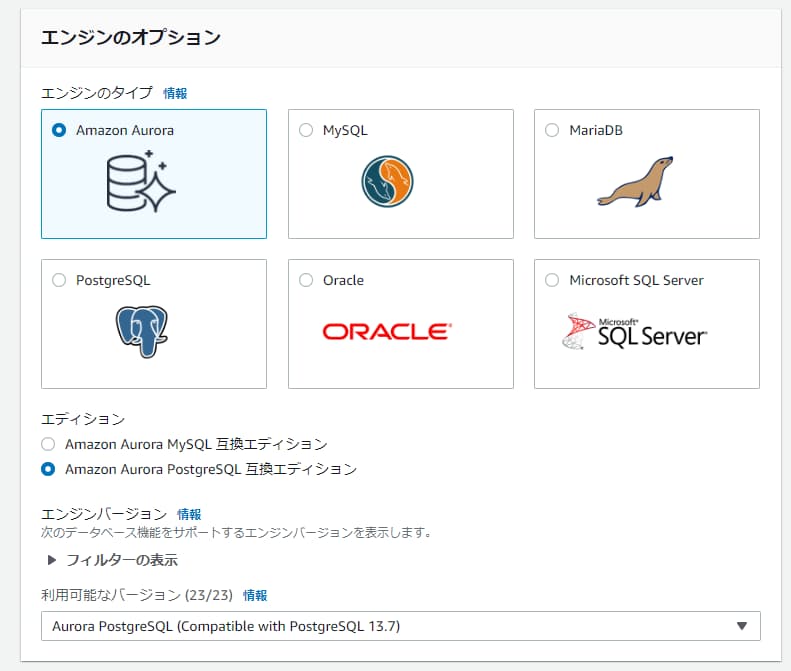Click the Amazon Aurora database sparkle icon
This screenshot has width=791, height=671.
[x=141, y=181]
